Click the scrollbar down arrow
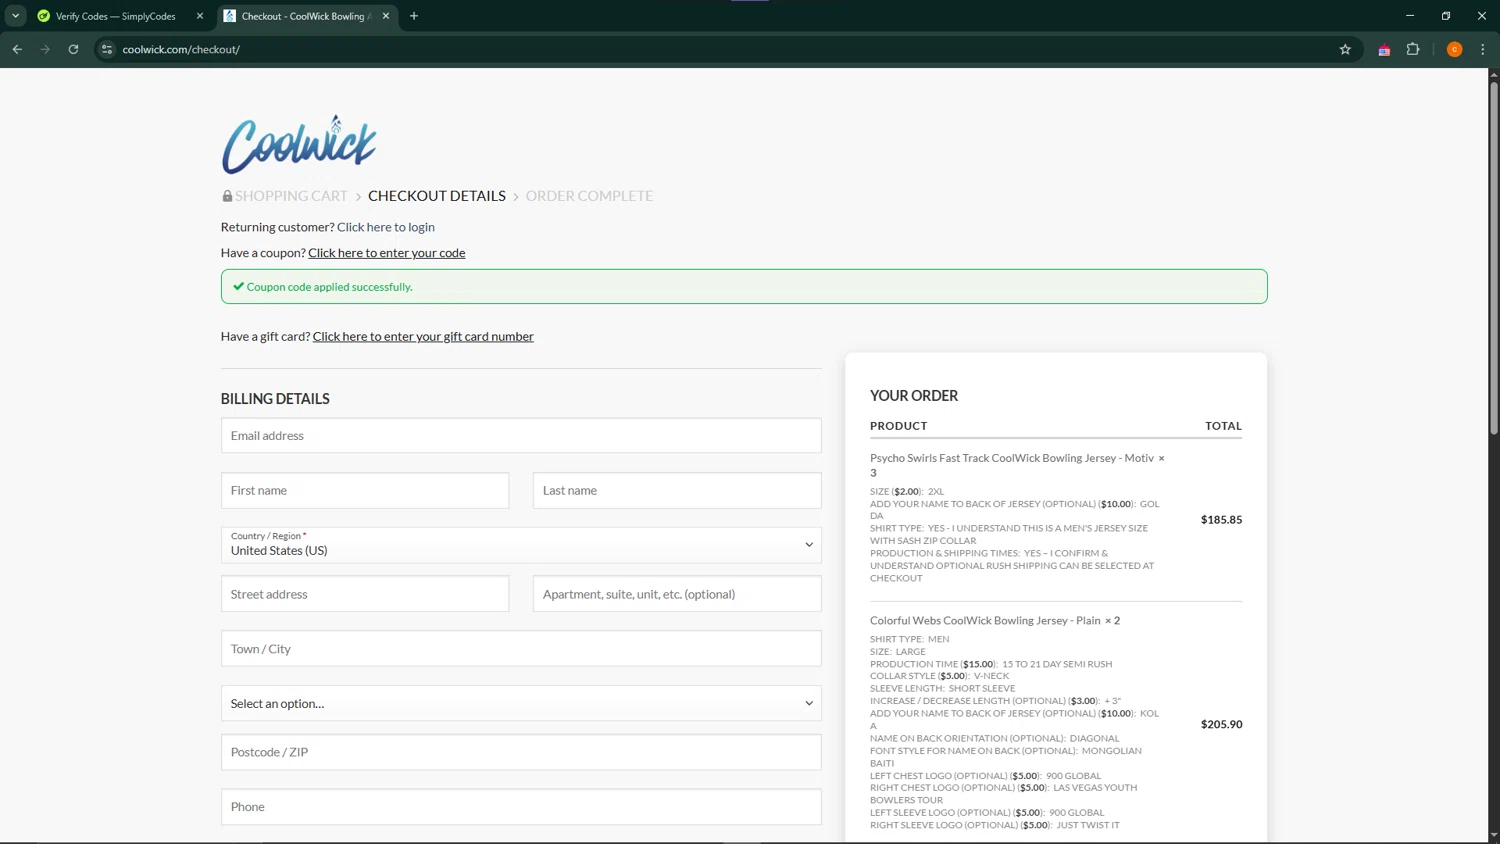Image resolution: width=1500 pixels, height=844 pixels. click(x=1494, y=836)
